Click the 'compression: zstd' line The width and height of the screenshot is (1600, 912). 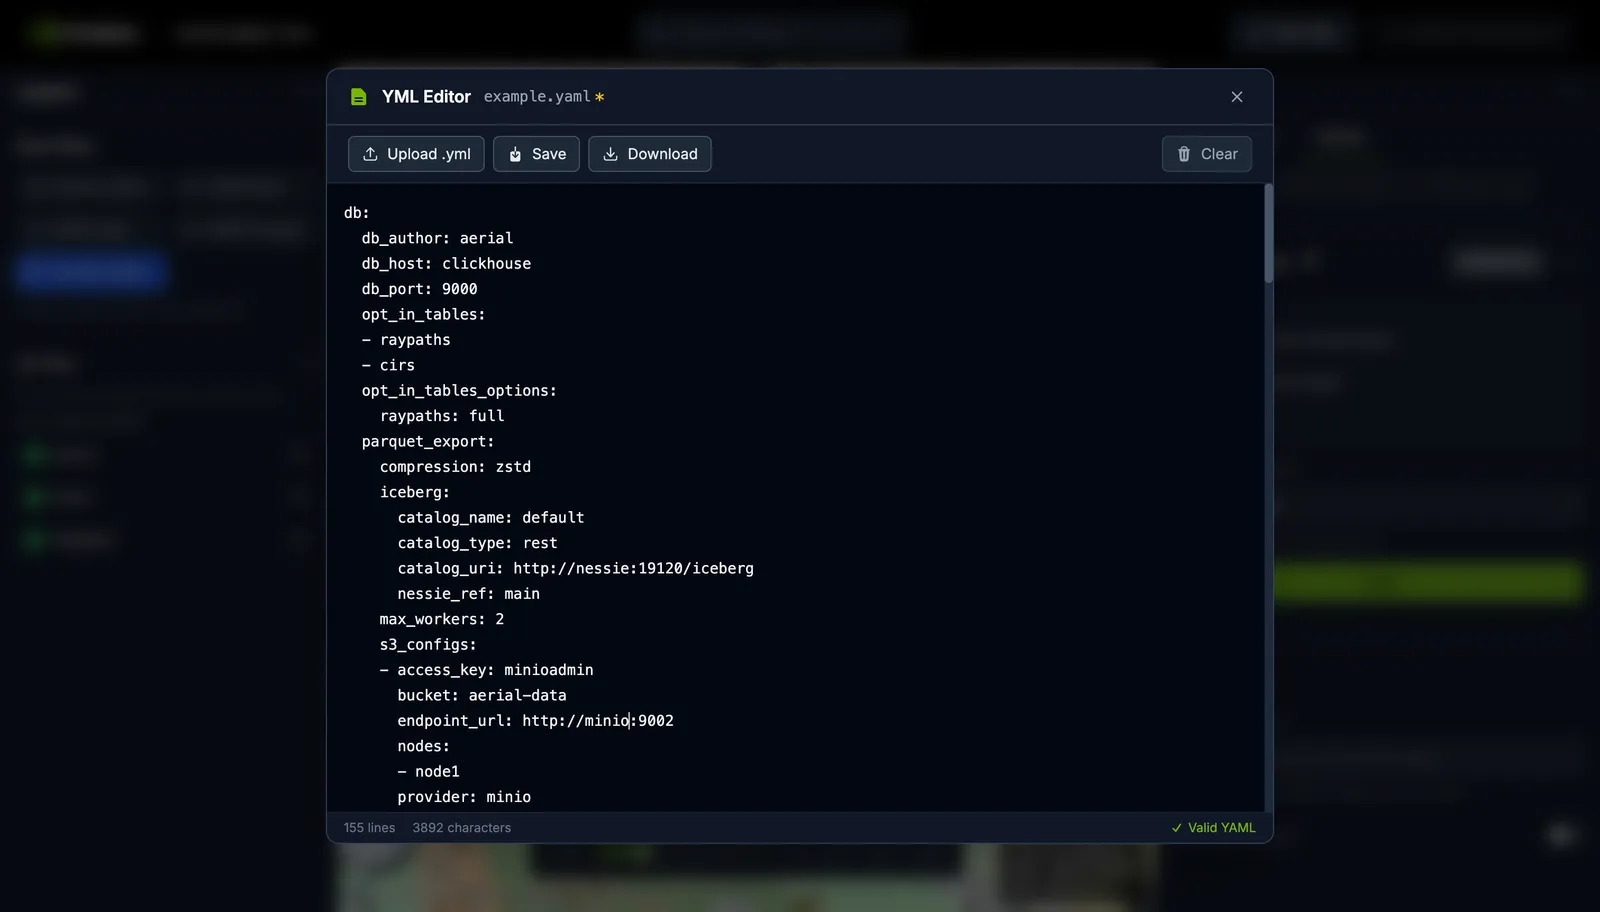point(455,467)
